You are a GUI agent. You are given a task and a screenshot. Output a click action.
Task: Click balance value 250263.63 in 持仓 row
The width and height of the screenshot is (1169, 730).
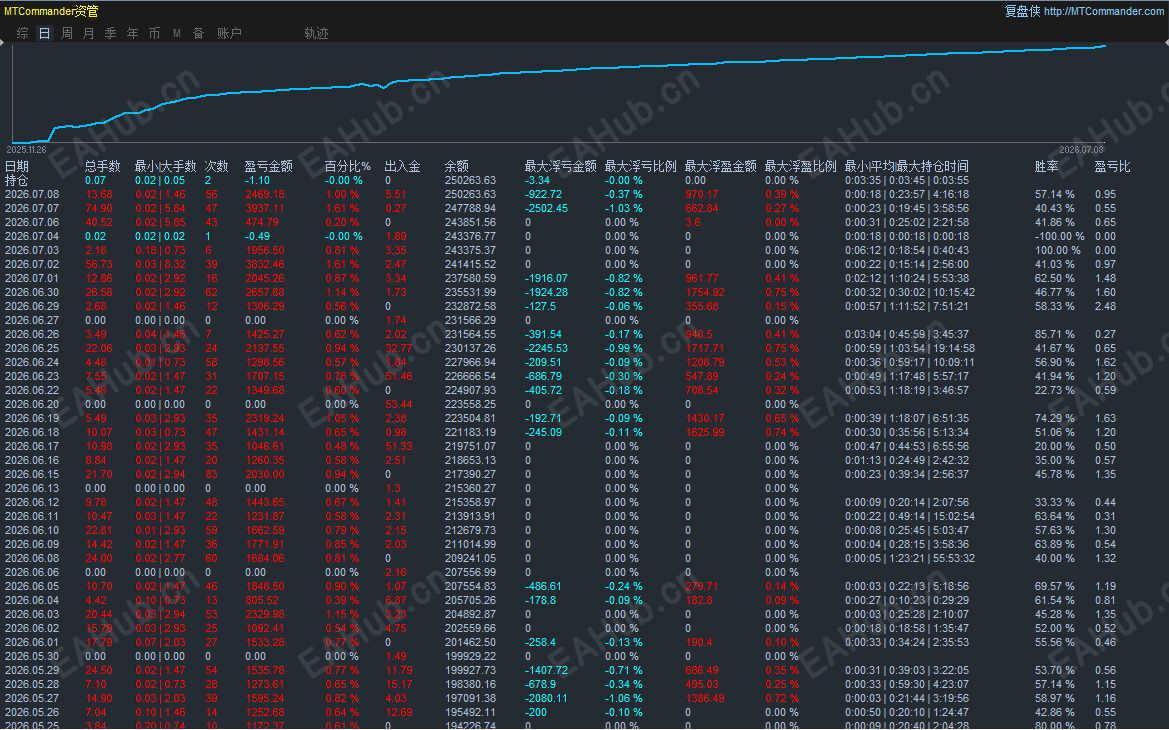pos(470,180)
